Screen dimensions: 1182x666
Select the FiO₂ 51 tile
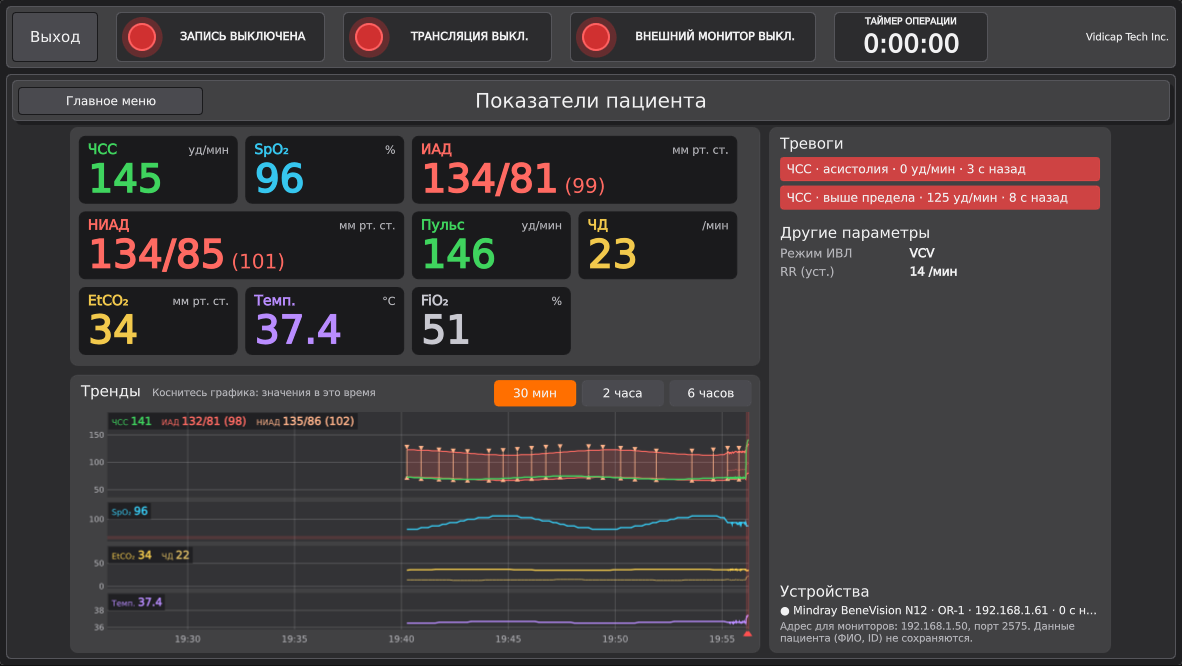coord(491,321)
